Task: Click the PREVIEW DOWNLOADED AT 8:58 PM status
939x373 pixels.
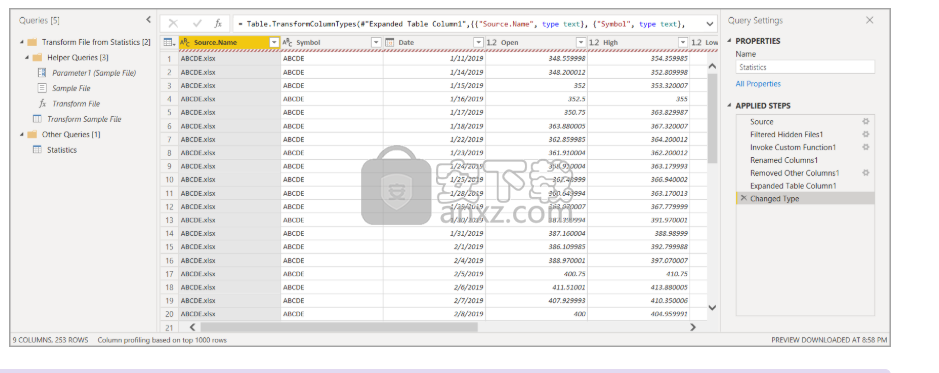Action: point(829,340)
